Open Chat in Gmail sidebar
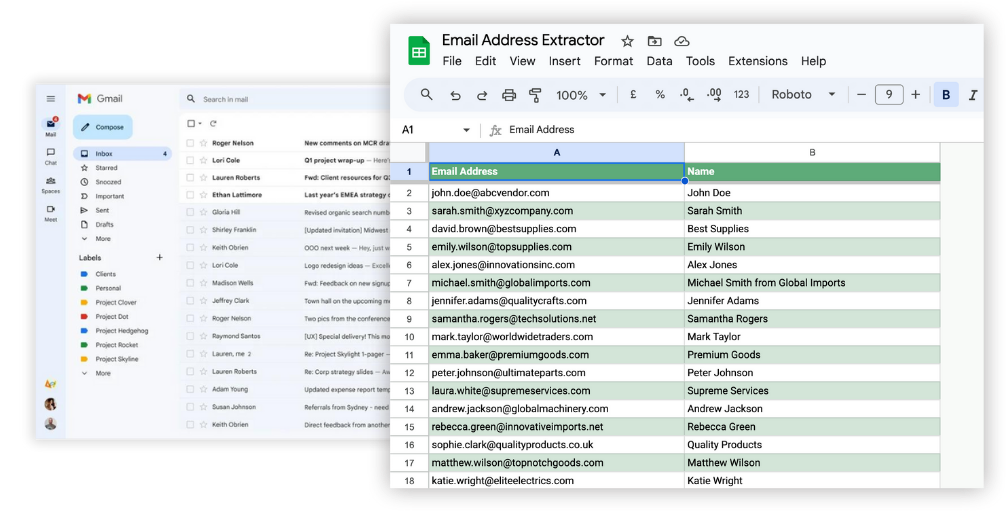1008x512 pixels. (x=51, y=156)
